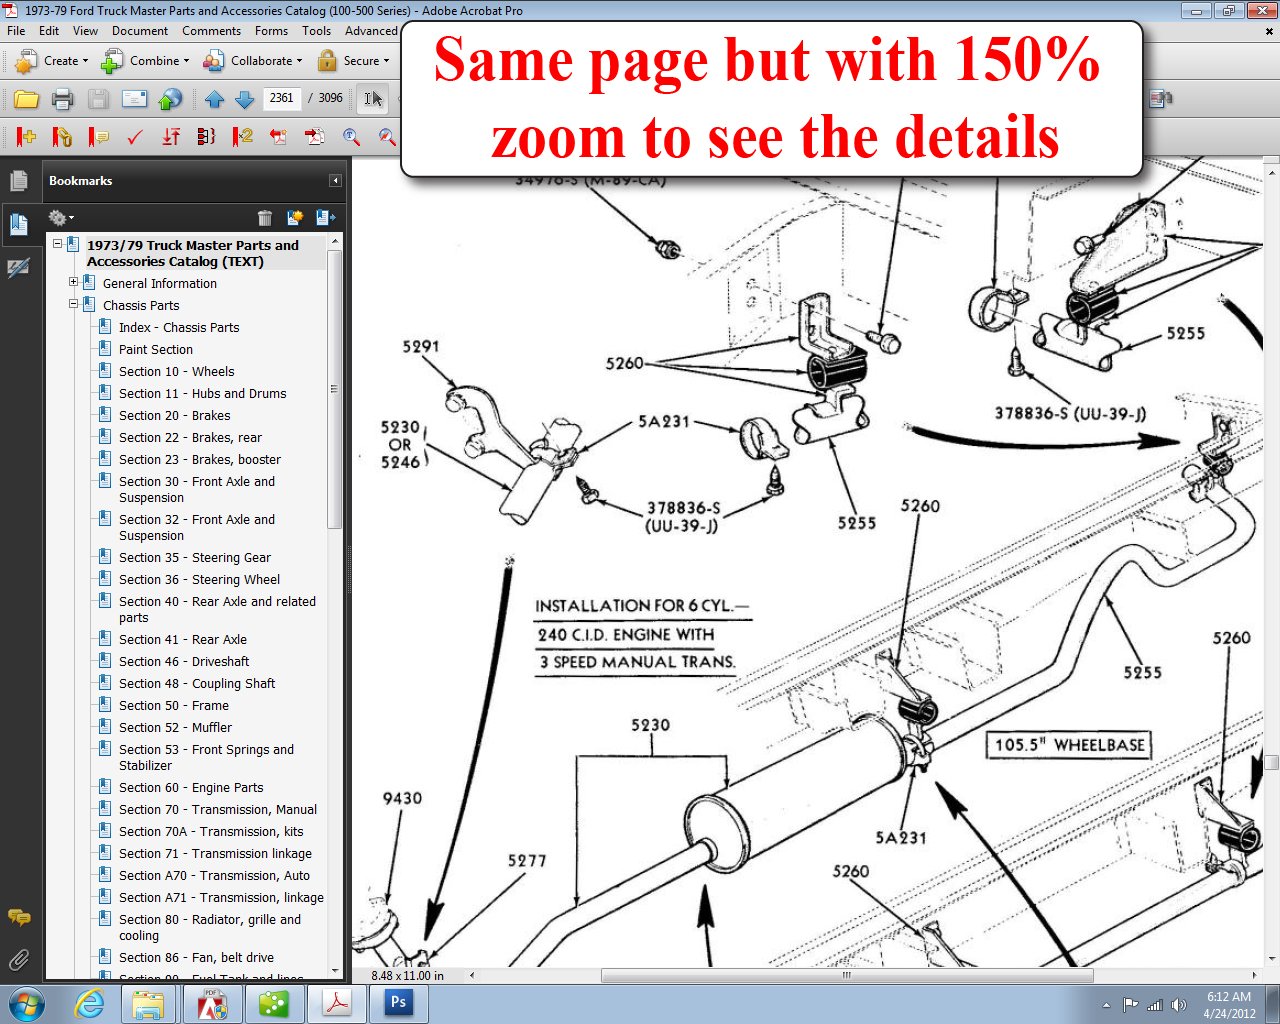Open the Document menu

click(x=139, y=31)
